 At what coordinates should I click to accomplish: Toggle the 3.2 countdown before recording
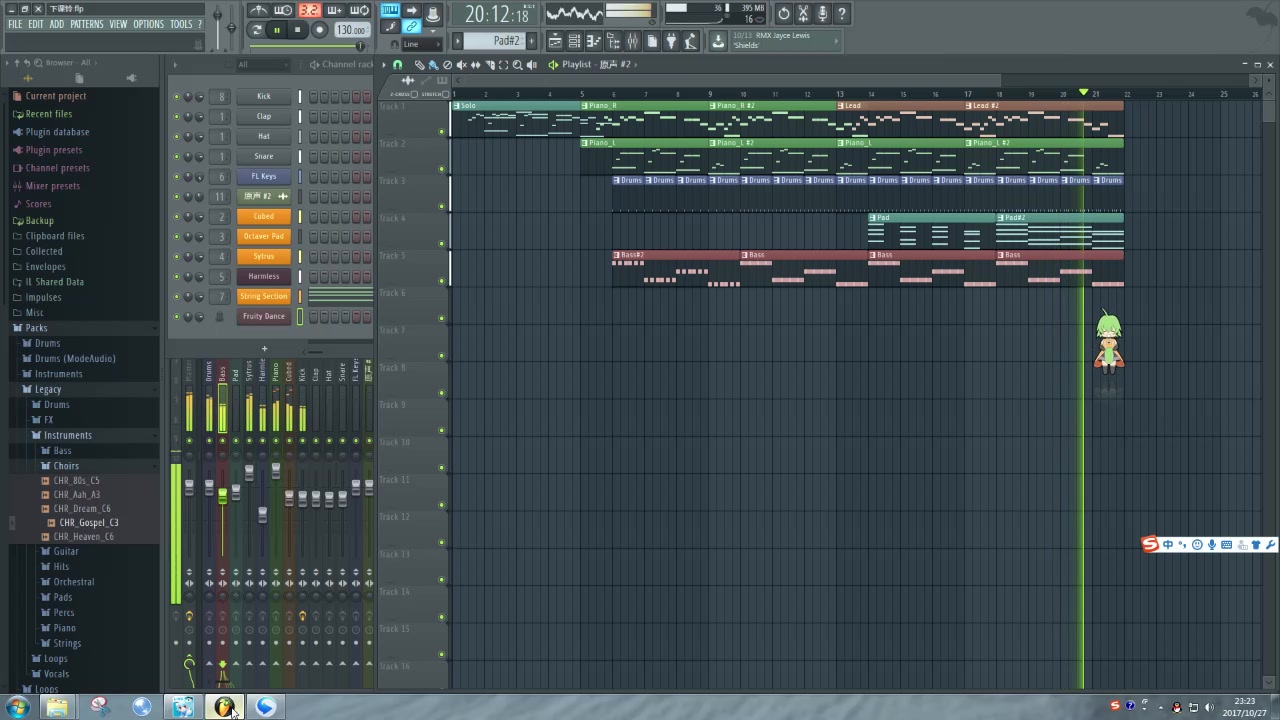point(310,10)
